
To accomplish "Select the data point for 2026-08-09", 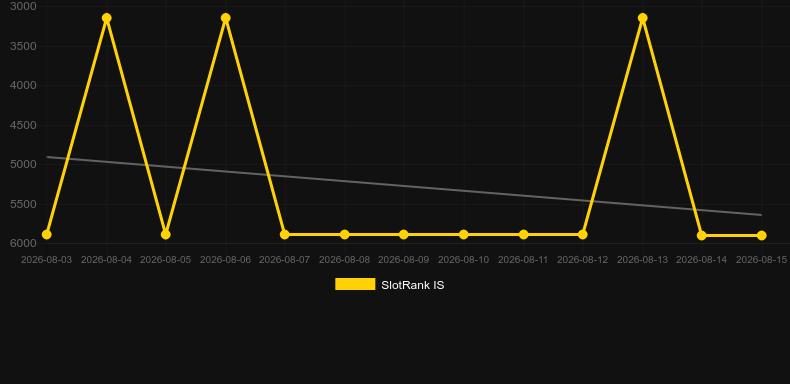I will click(x=404, y=234).
